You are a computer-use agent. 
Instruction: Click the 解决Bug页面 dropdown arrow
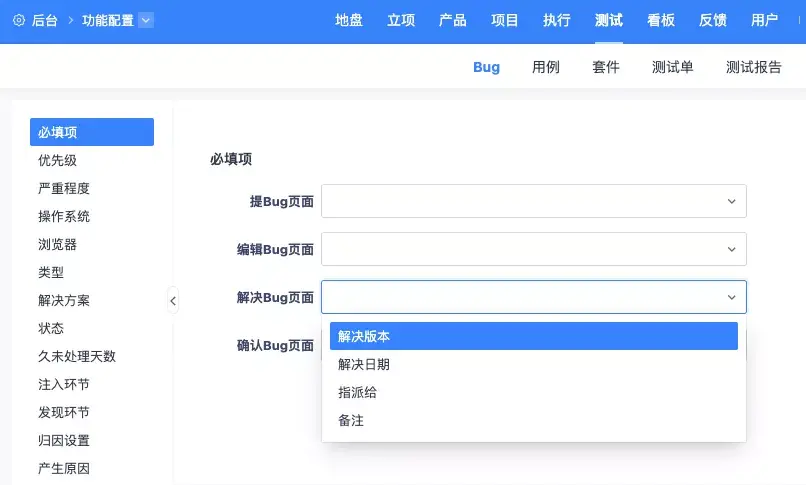[731, 297]
